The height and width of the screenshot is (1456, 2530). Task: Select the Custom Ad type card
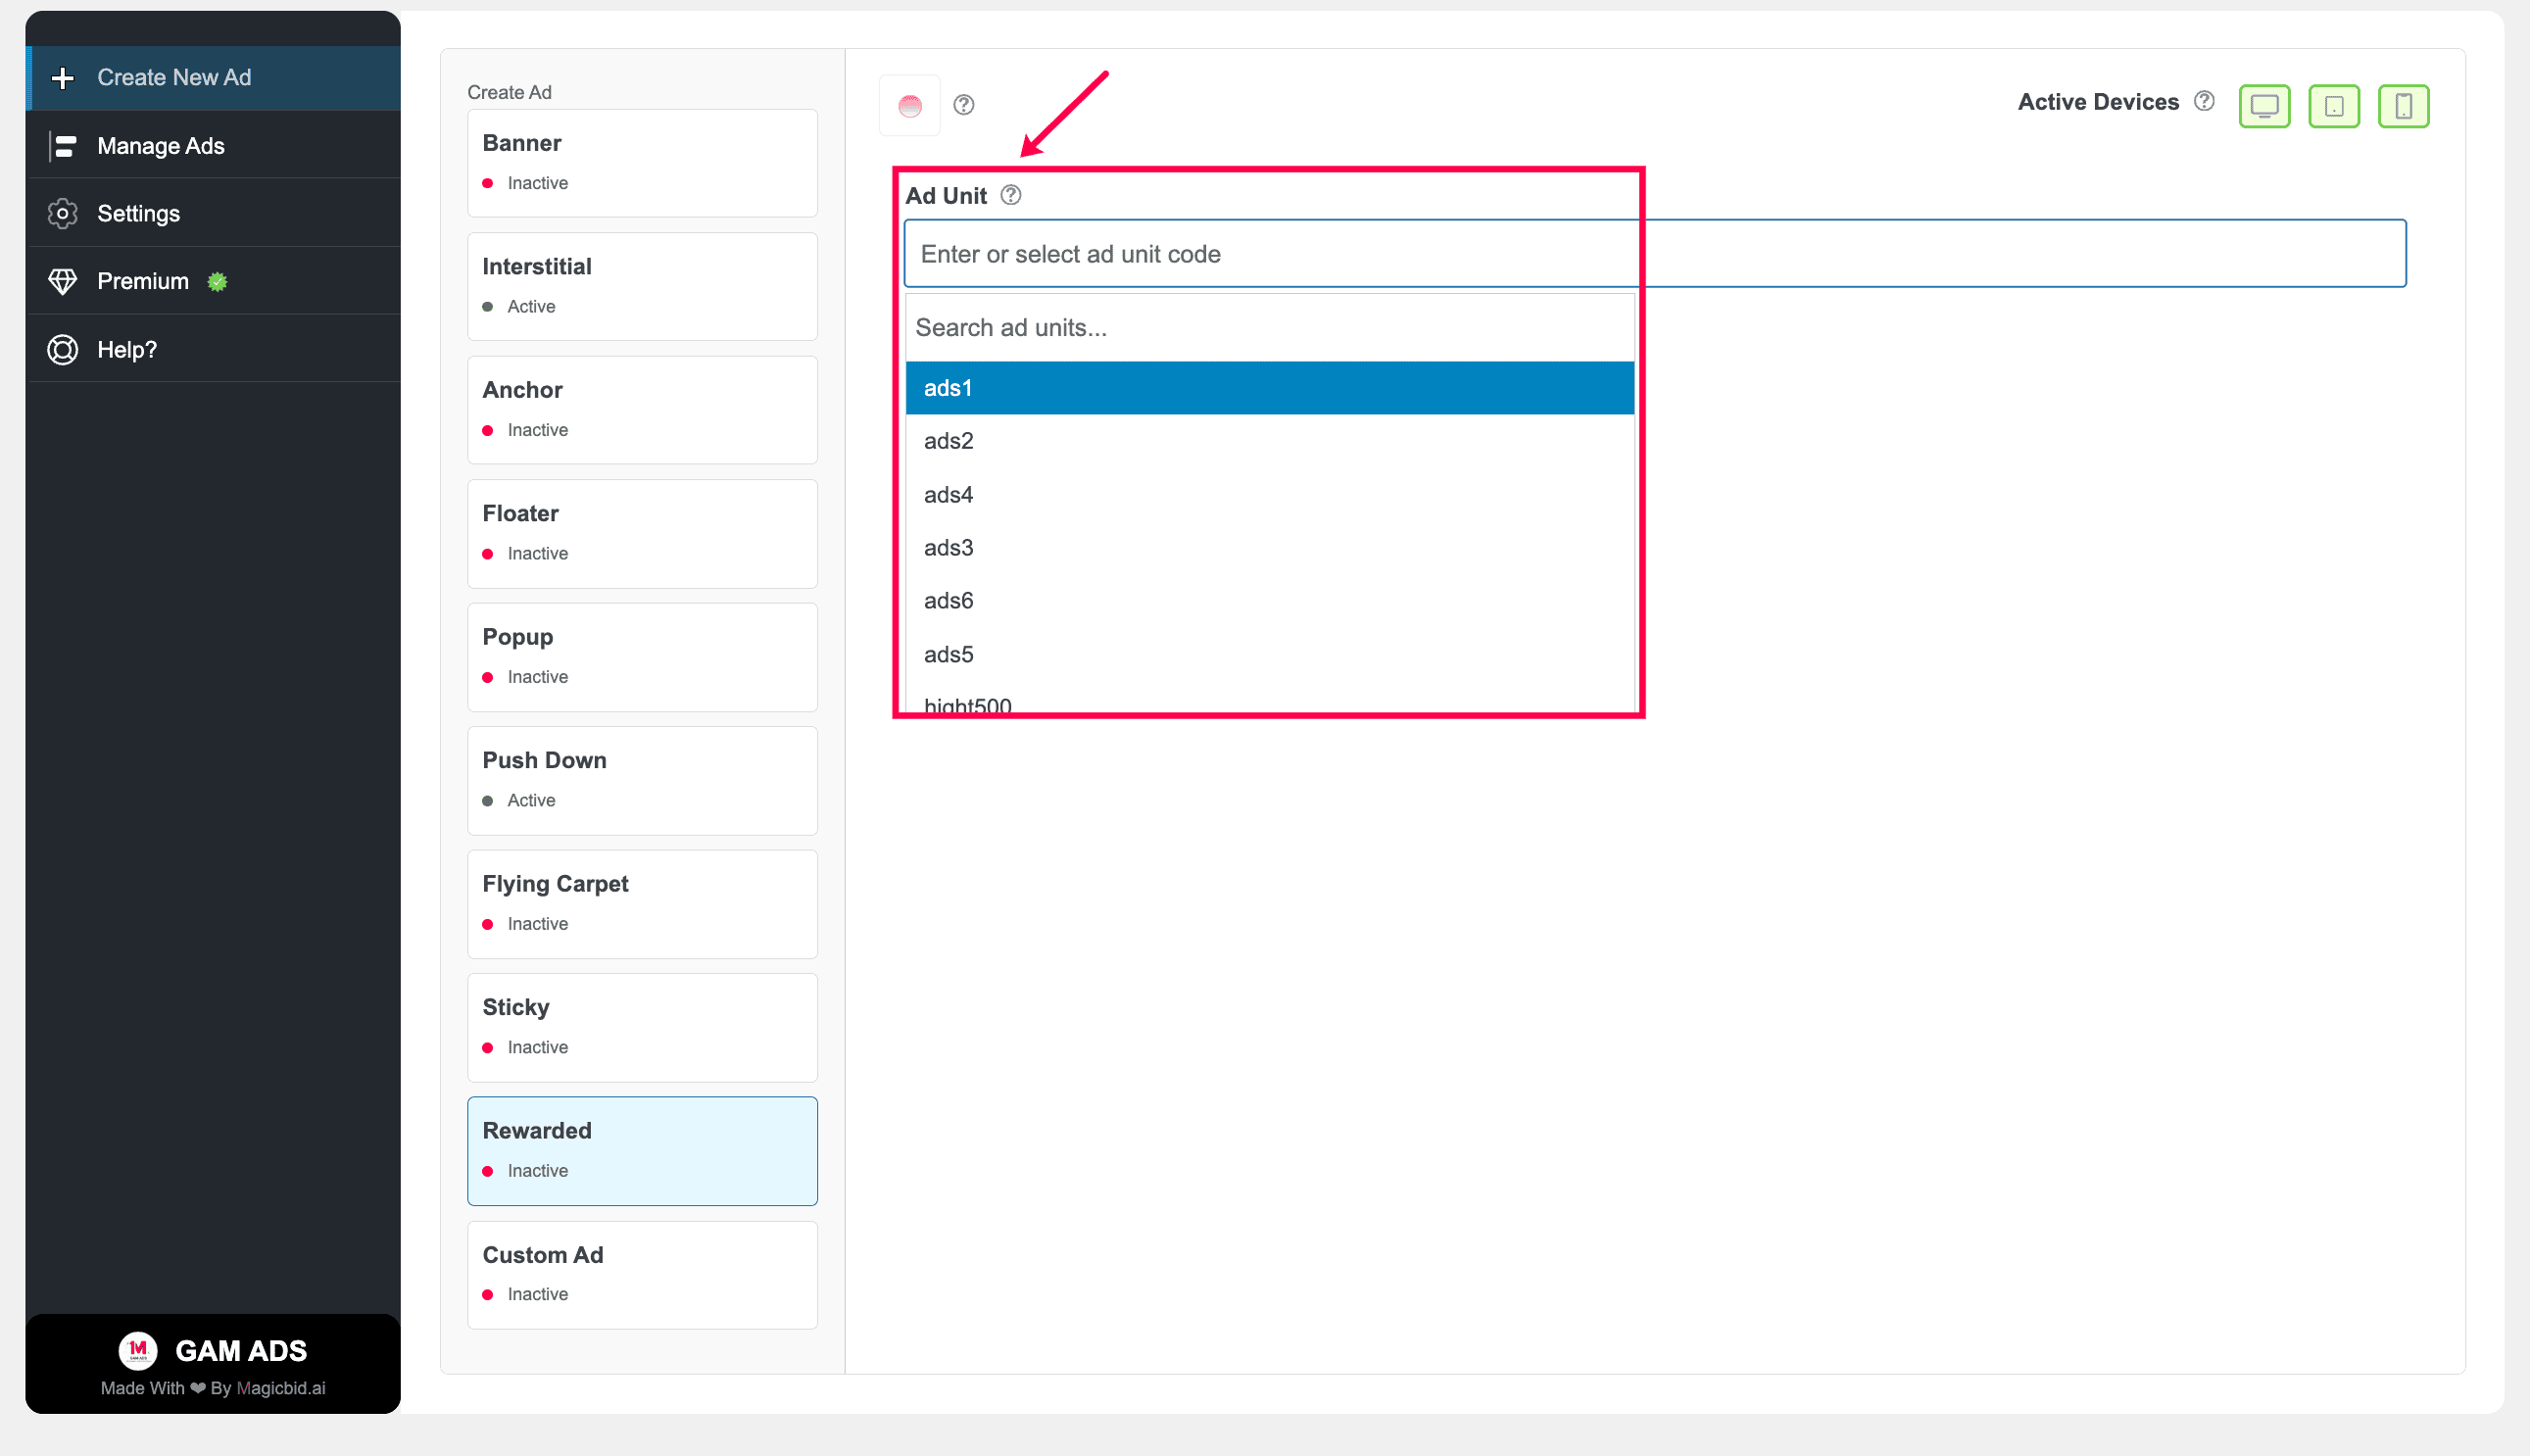click(x=642, y=1275)
